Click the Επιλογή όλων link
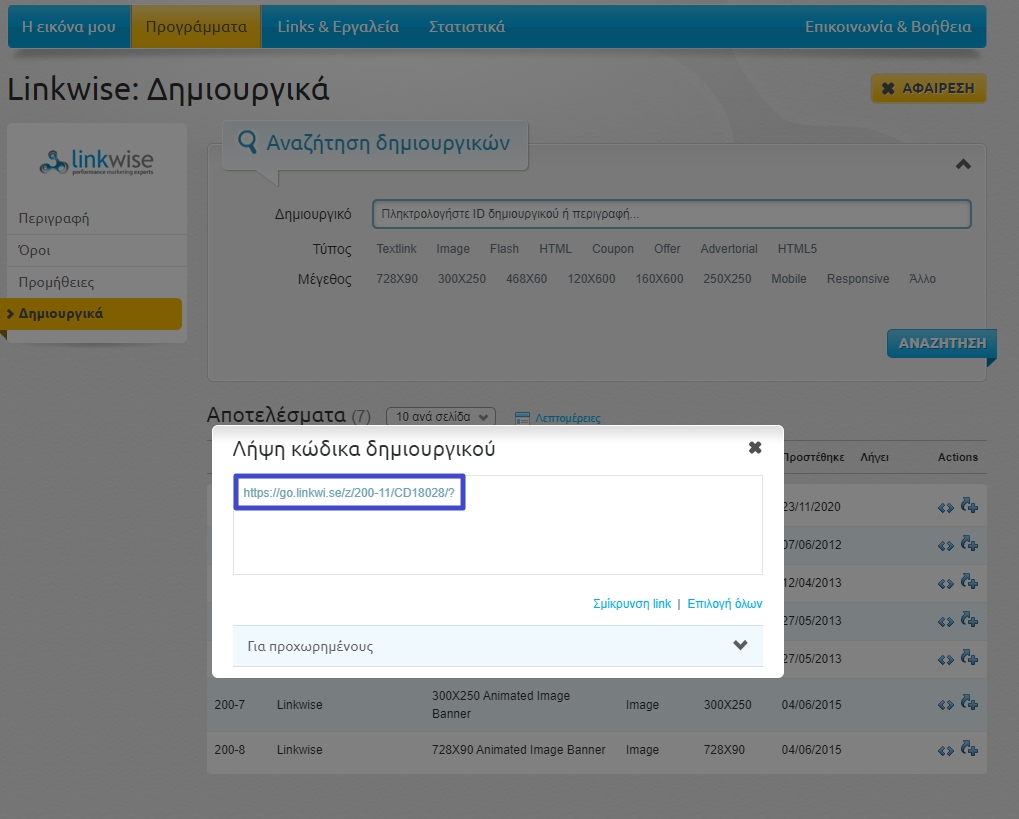 (725, 604)
